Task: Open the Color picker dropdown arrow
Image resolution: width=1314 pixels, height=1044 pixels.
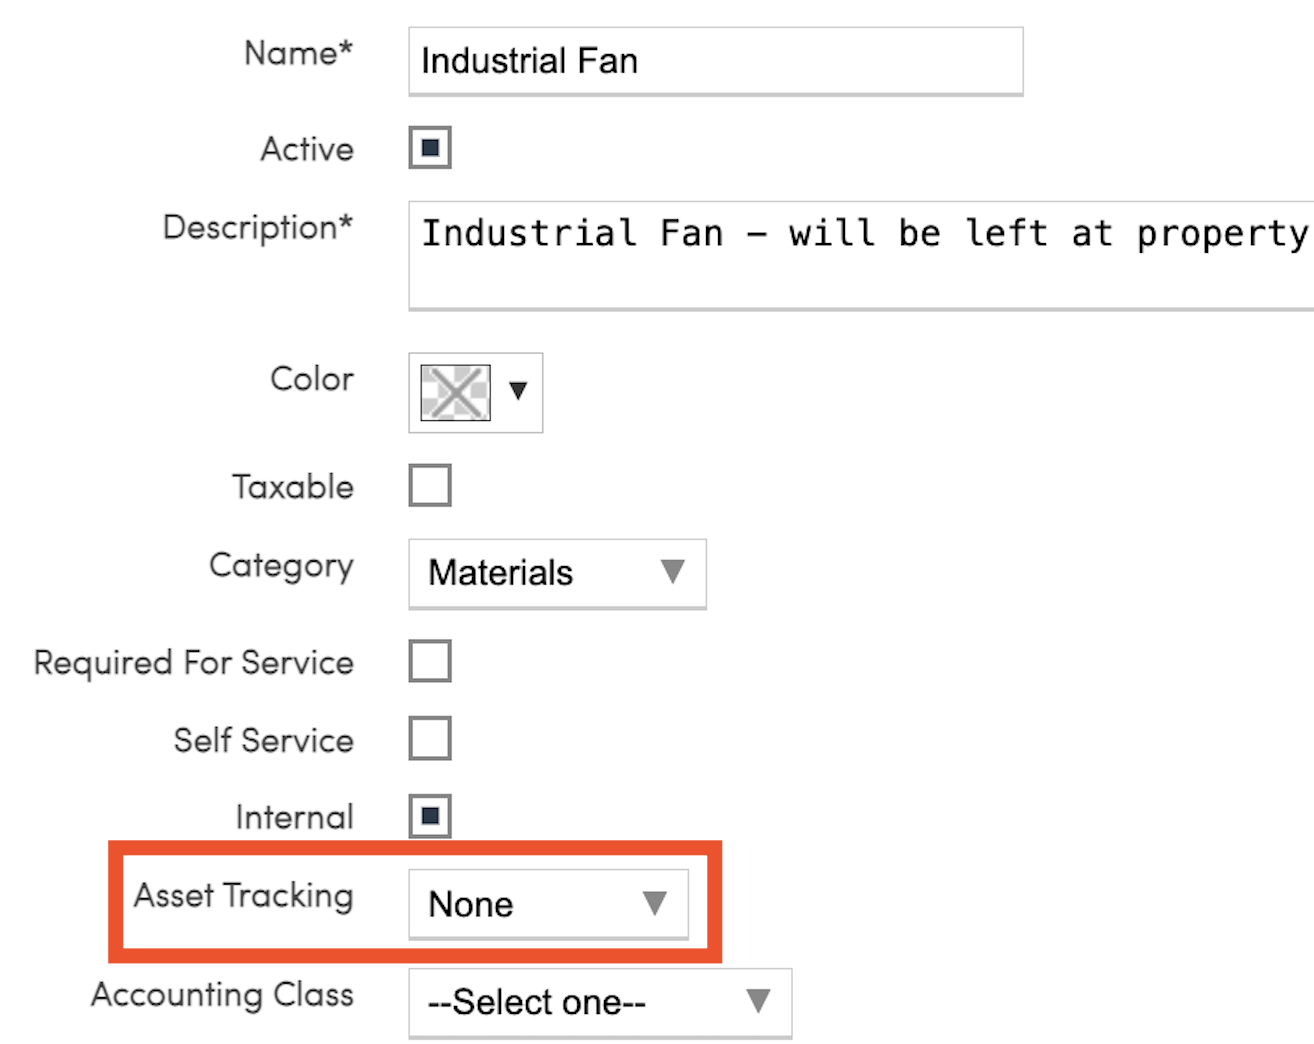Action: coord(518,391)
